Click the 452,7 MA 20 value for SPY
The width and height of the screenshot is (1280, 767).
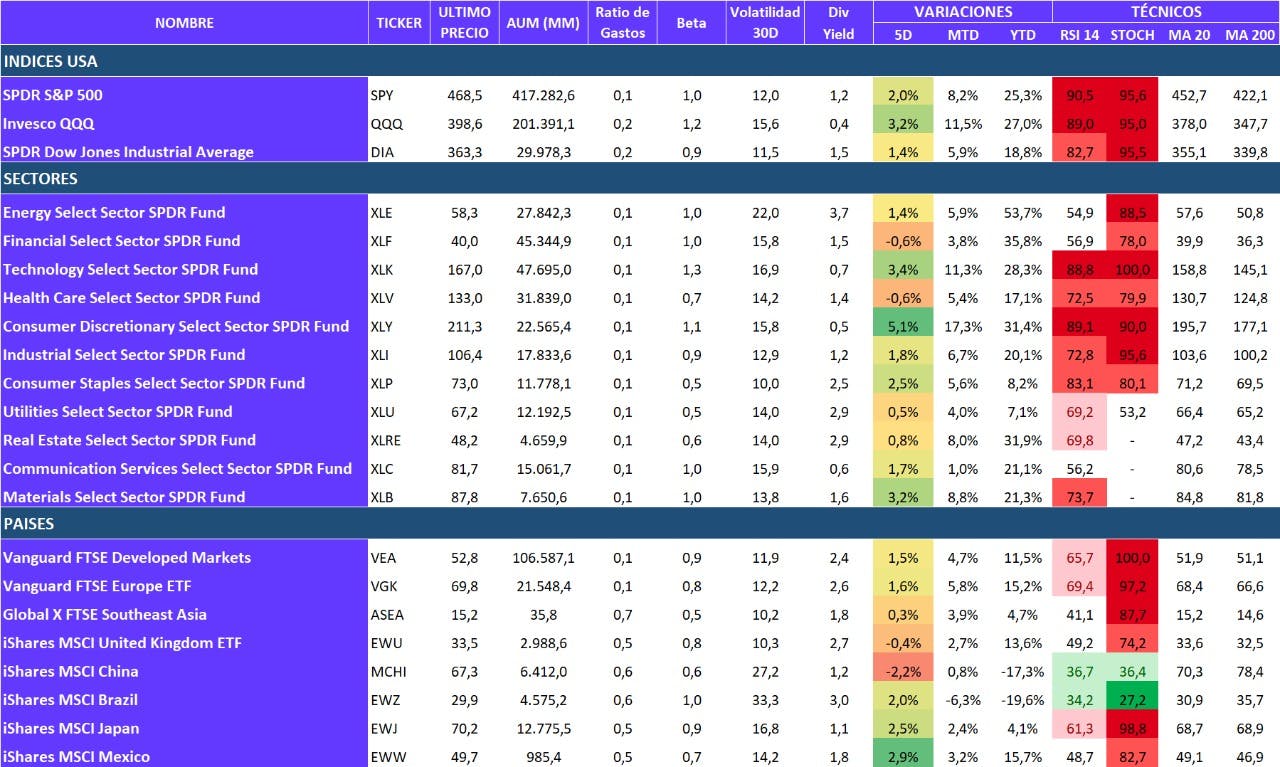click(1189, 96)
